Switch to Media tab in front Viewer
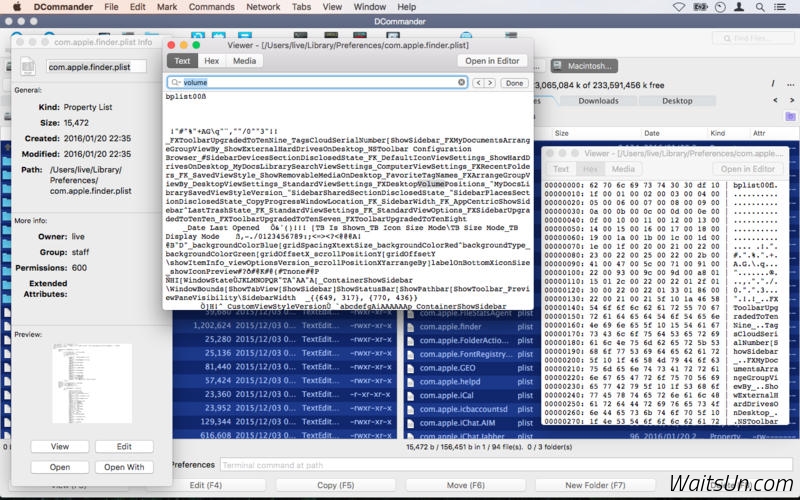This screenshot has height=500, width=800. [244, 61]
